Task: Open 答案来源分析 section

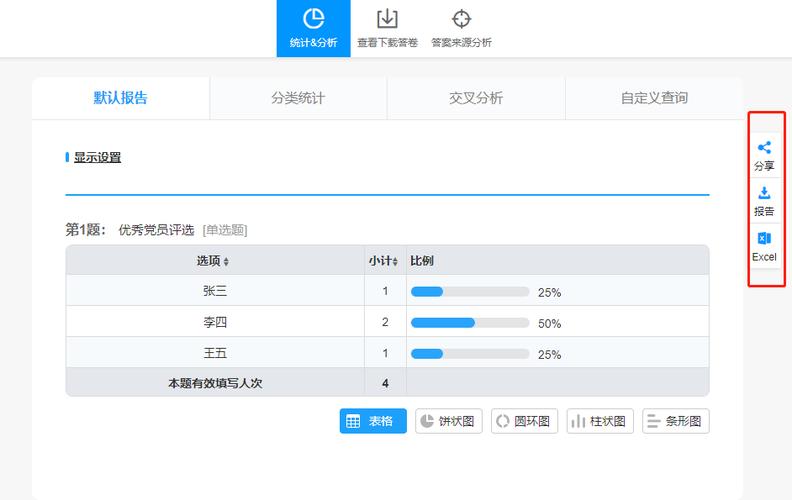Action: (461, 28)
